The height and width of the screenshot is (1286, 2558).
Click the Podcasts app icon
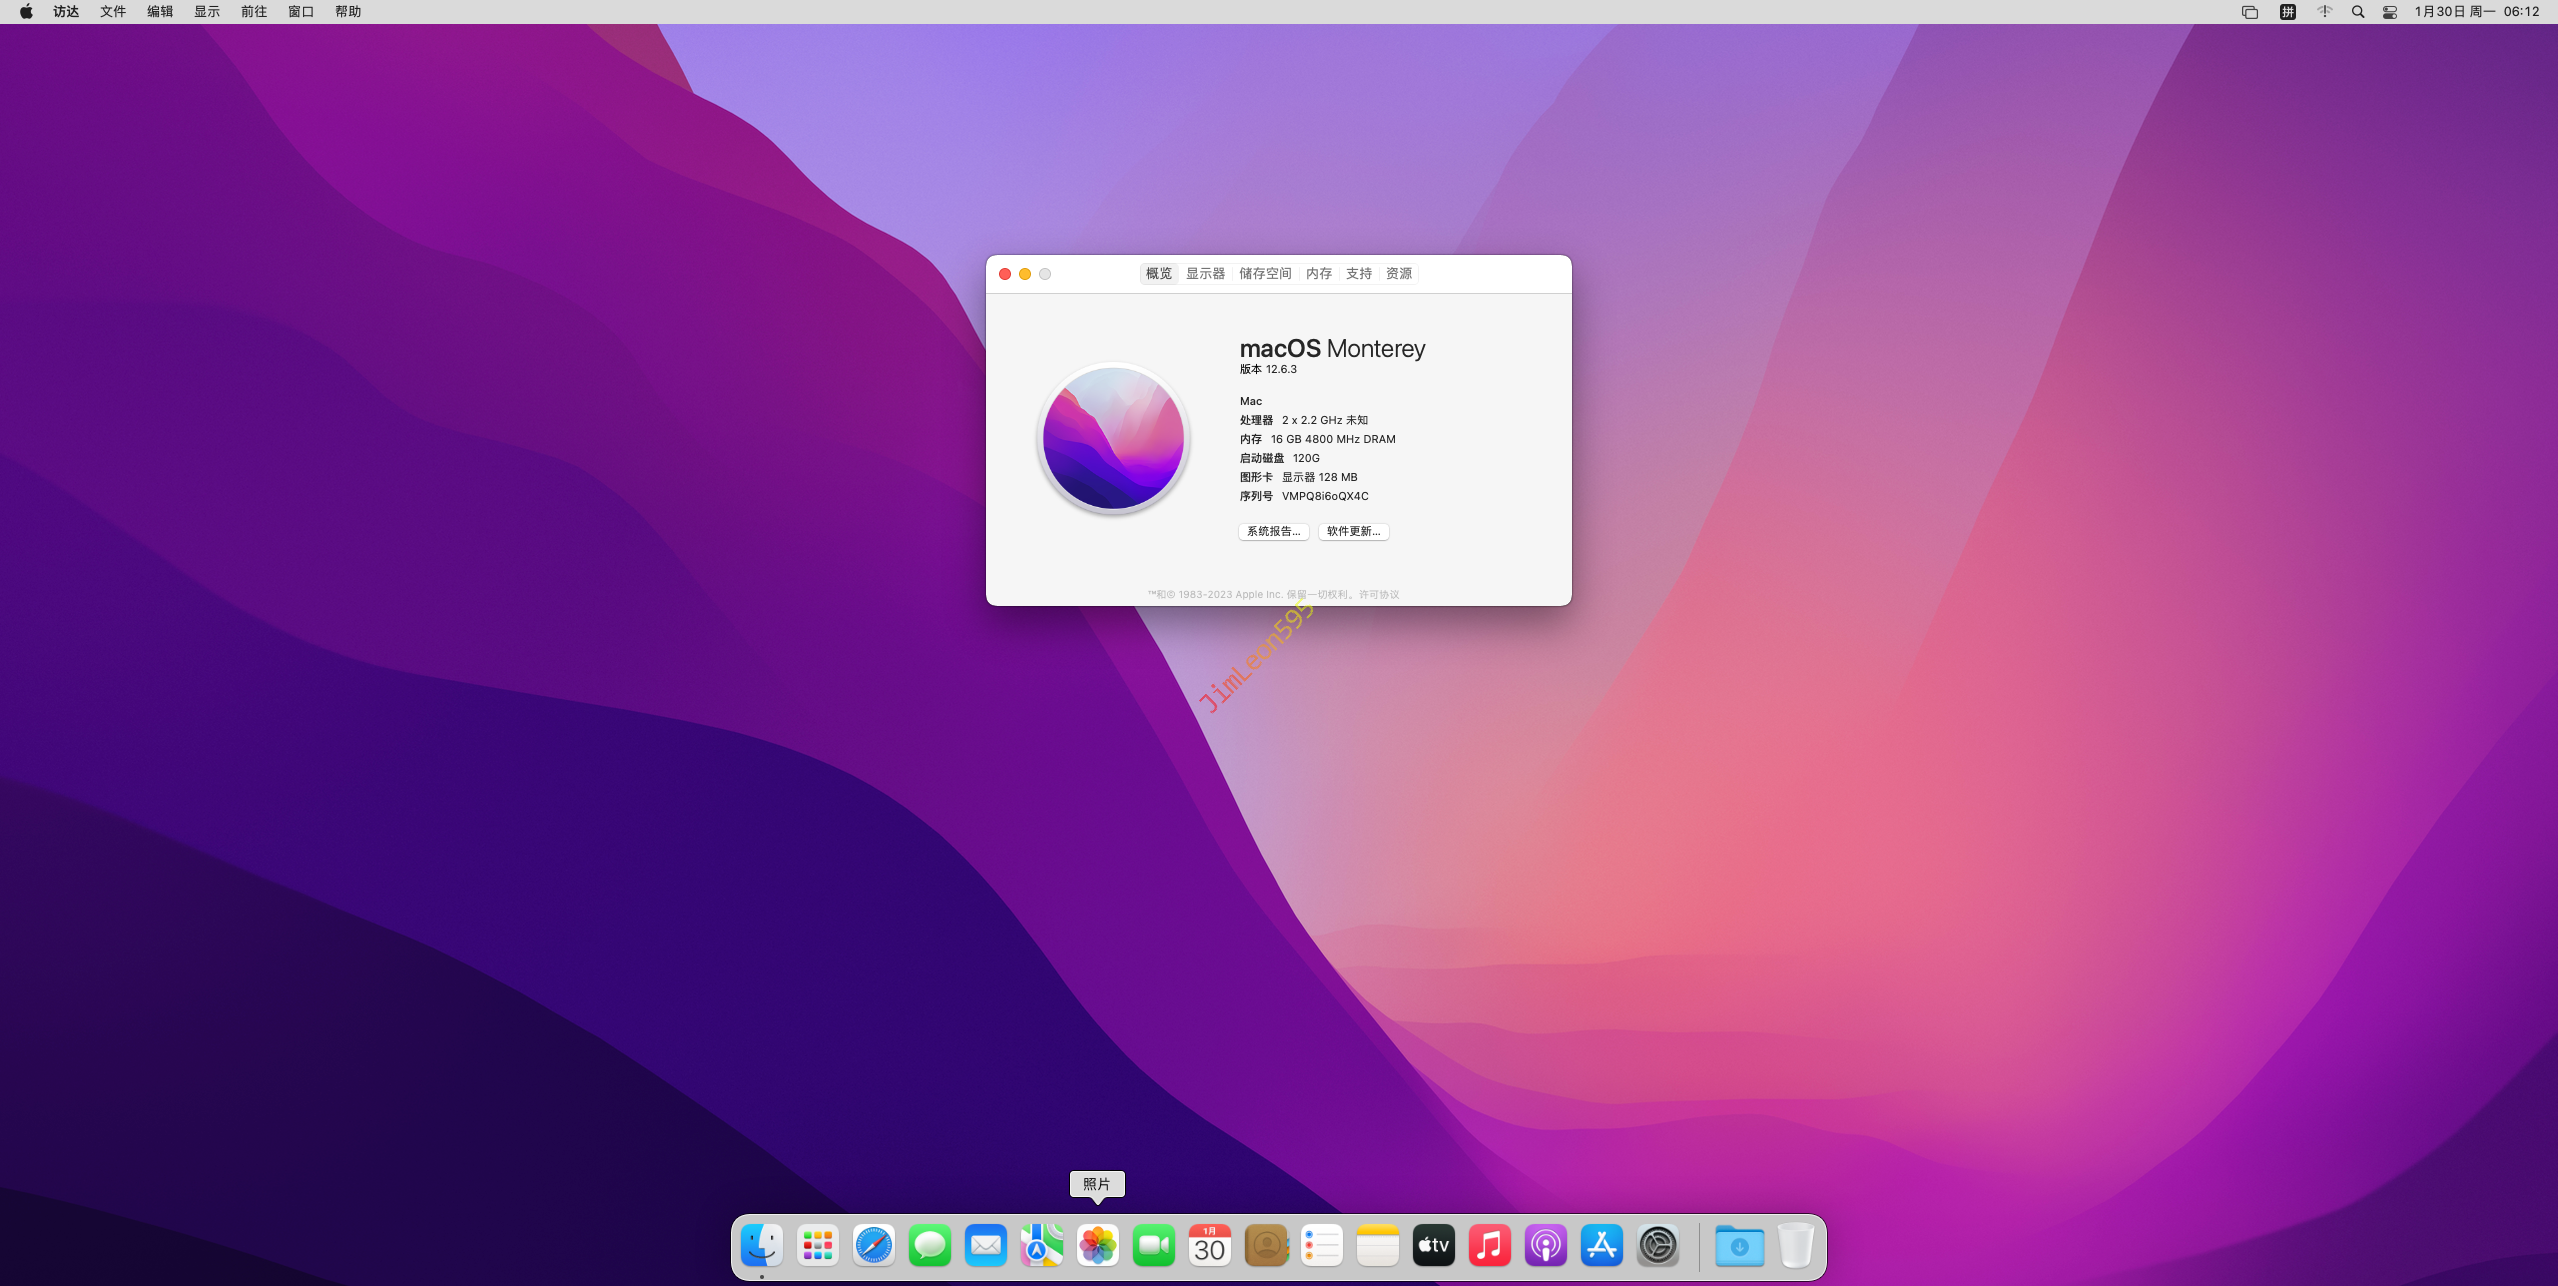[1545, 1245]
